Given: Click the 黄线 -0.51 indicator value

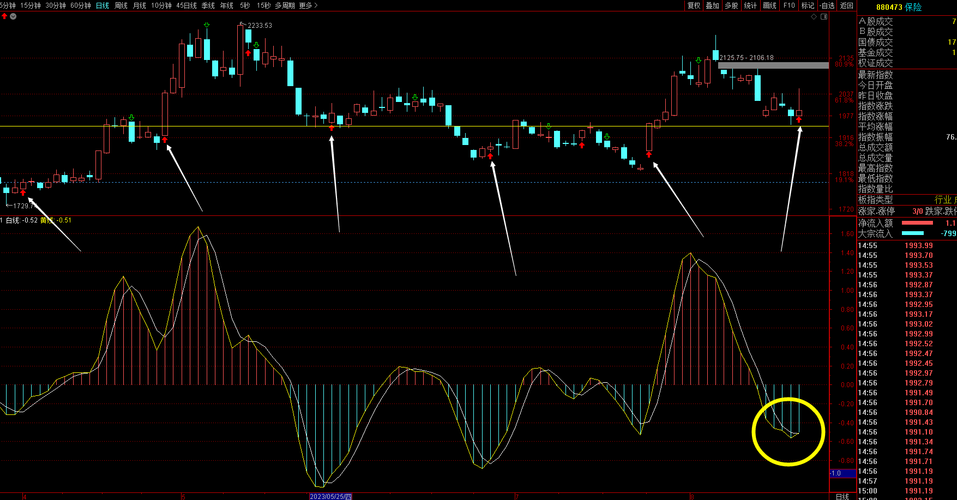Looking at the screenshot, I should click(x=56, y=220).
